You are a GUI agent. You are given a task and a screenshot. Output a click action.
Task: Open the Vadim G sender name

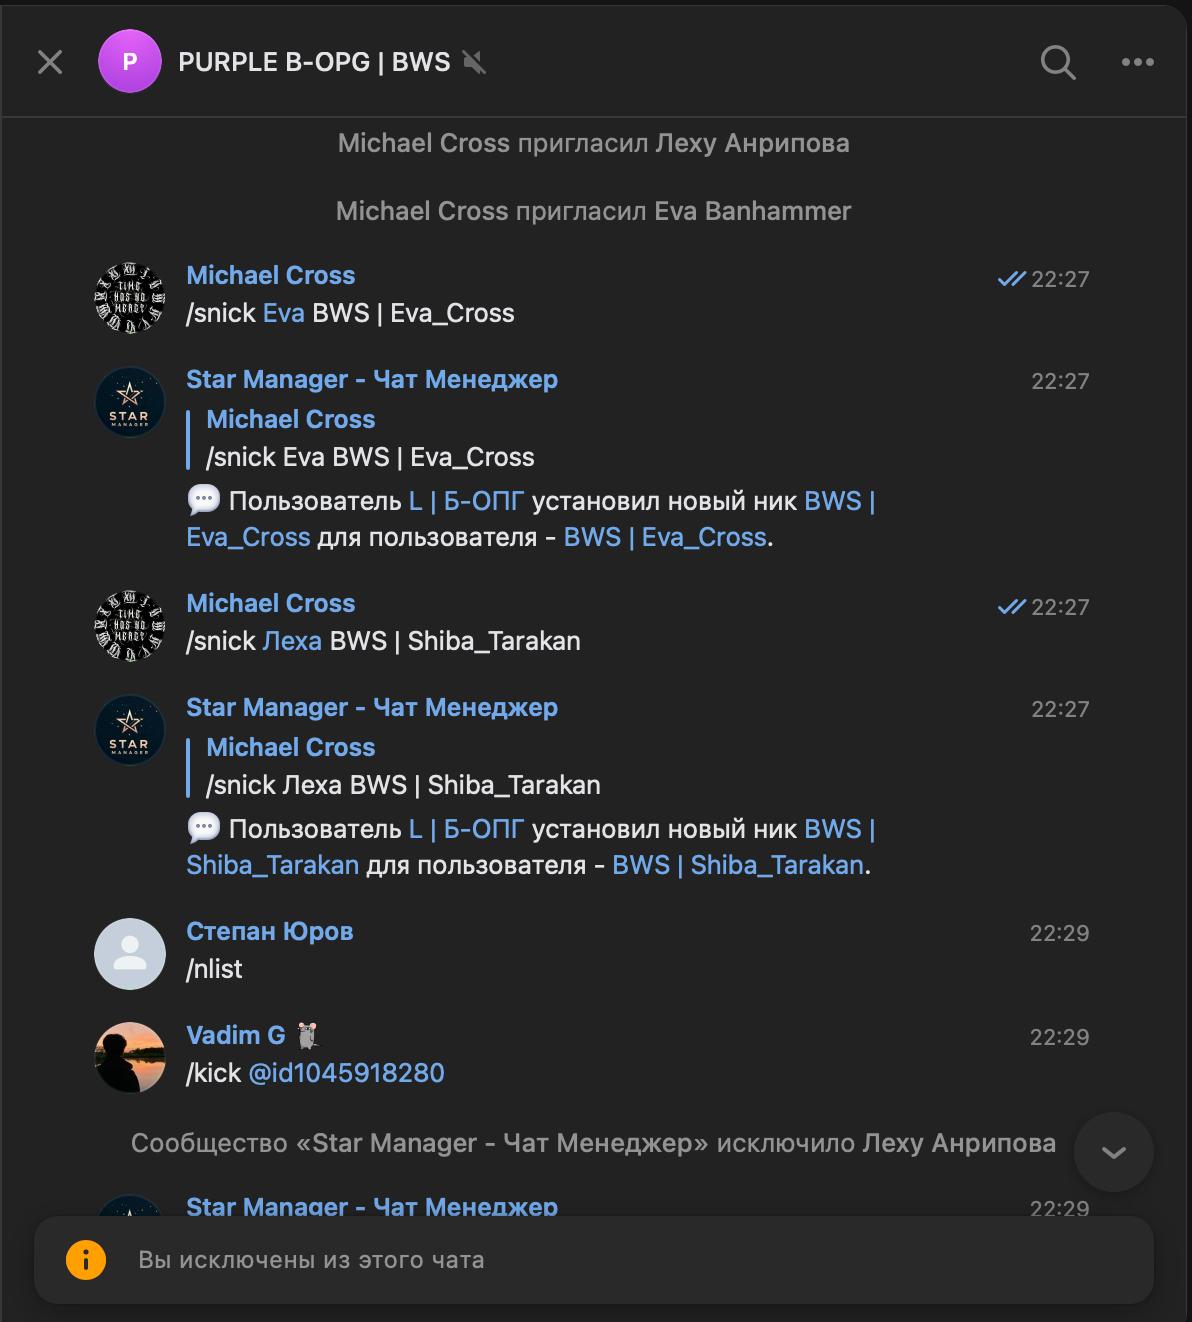236,1035
